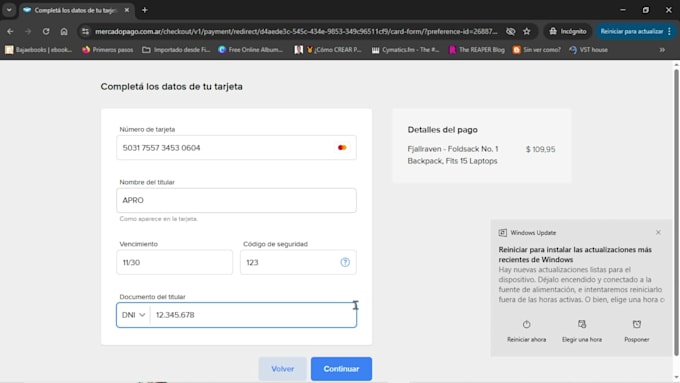
Task: Click the document number field 12.345.678
Action: click(253, 315)
